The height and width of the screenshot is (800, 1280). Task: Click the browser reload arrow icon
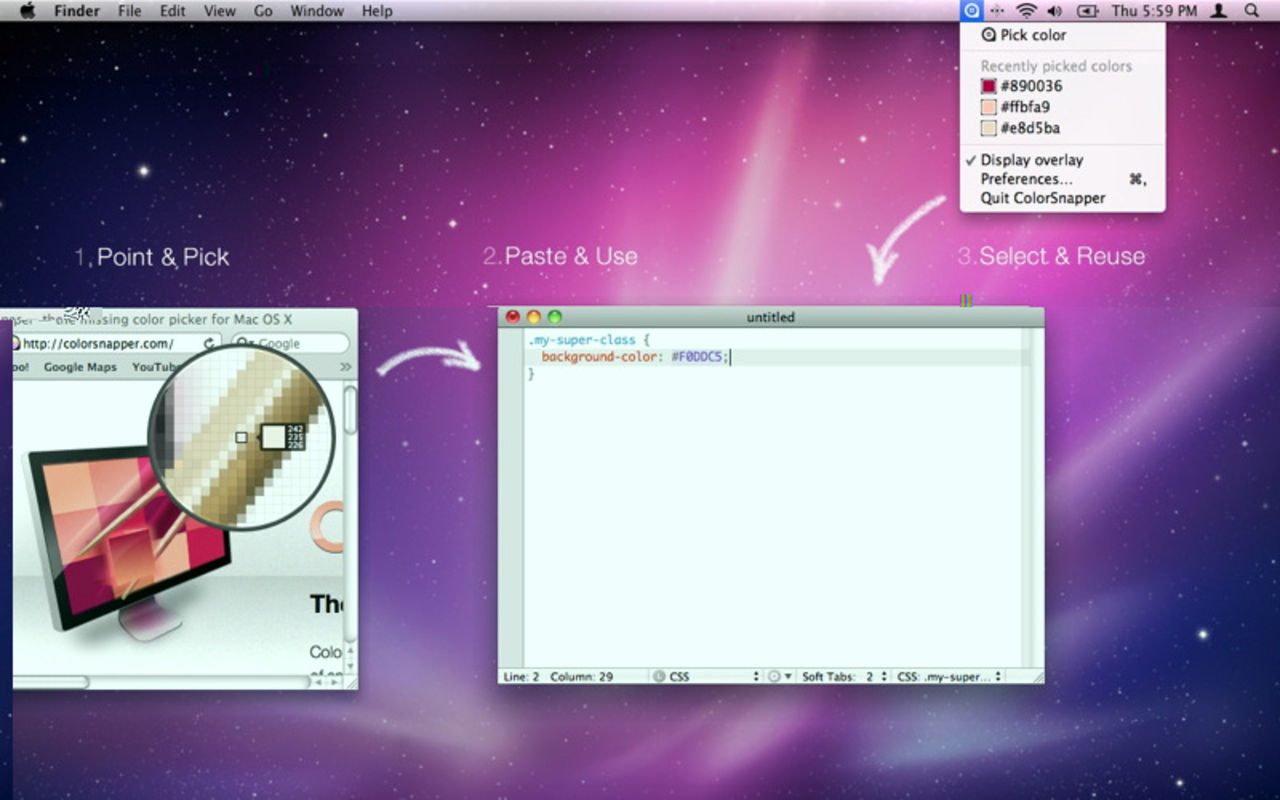(209, 344)
